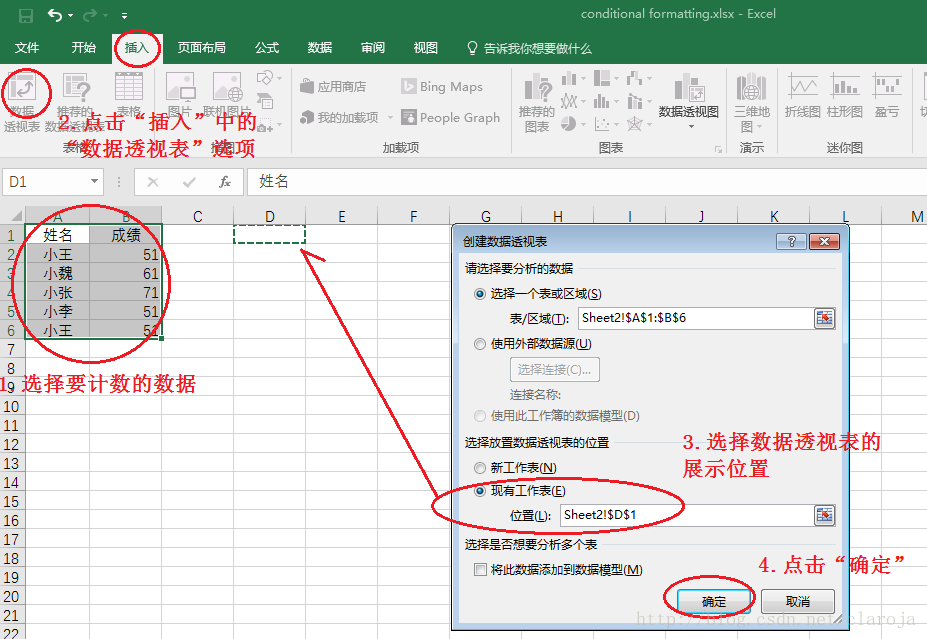Screen dimensions: 927x639
Task: Expand the My Add-ins (我的加载项) dropdown
Action: 390,118
